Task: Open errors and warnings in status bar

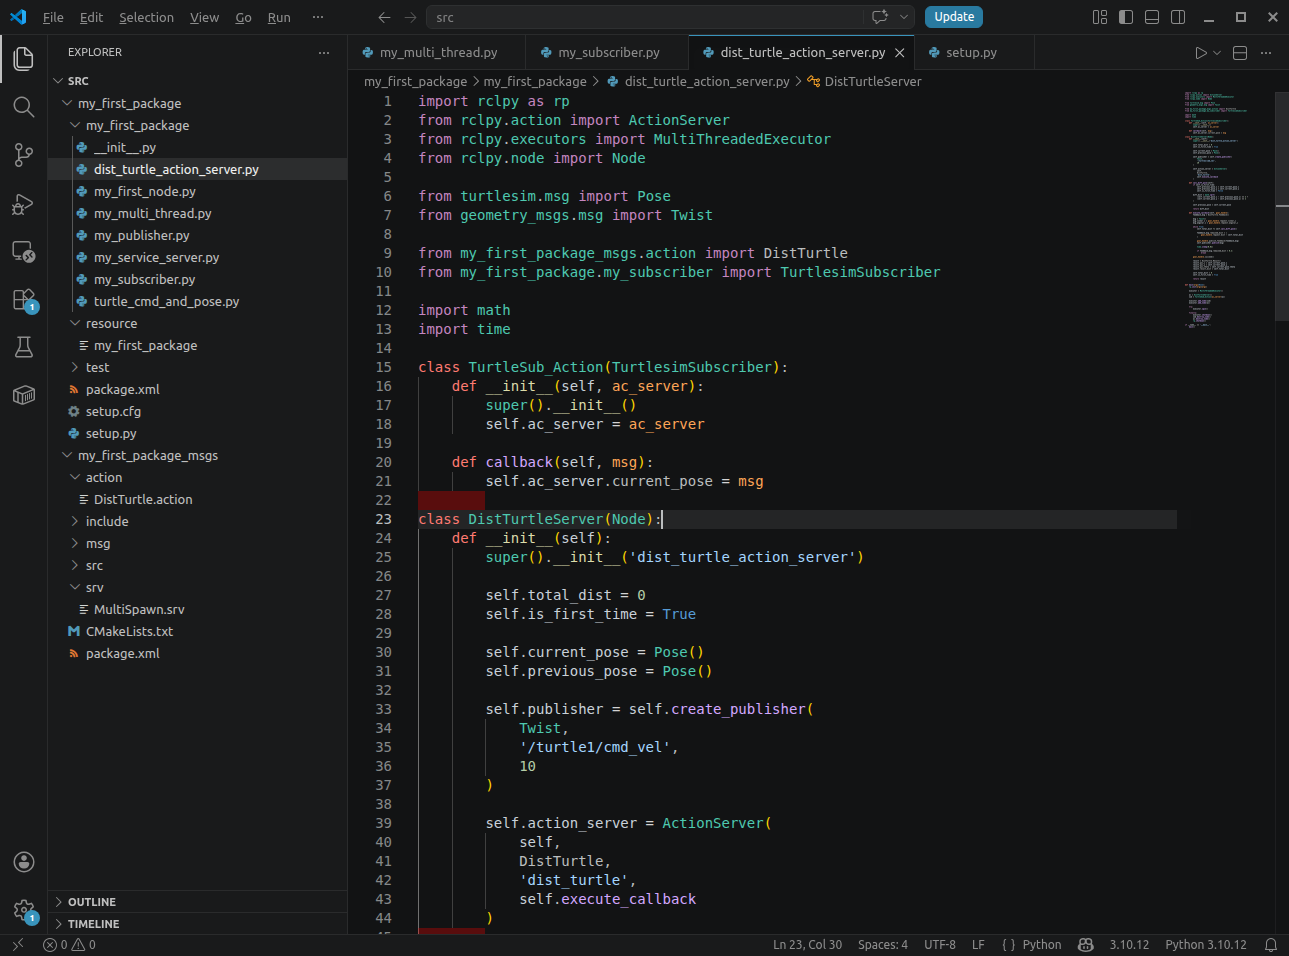Action: pos(70,944)
